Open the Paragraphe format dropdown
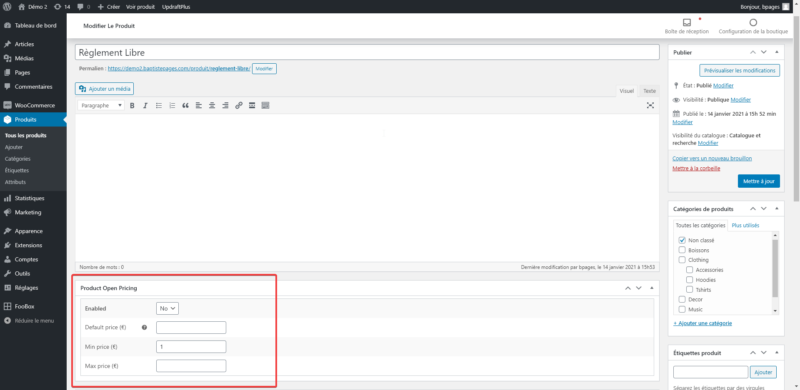 [x=102, y=106]
